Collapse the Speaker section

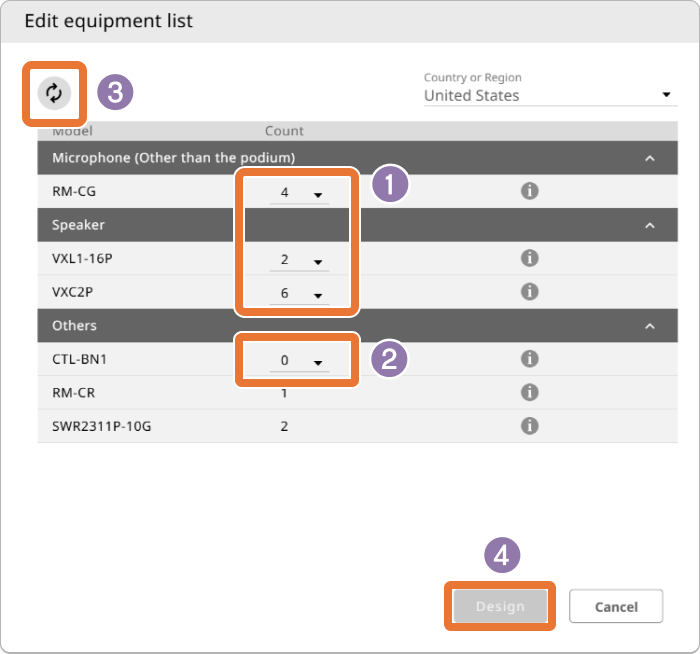tap(650, 225)
